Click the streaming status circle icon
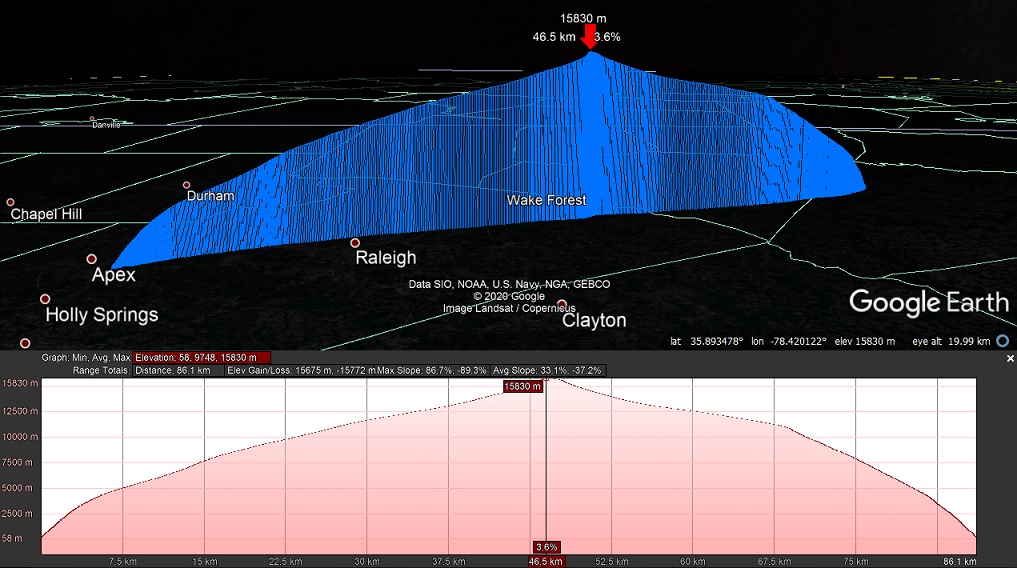Screen dimensions: 1017x568 click(x=1003, y=341)
